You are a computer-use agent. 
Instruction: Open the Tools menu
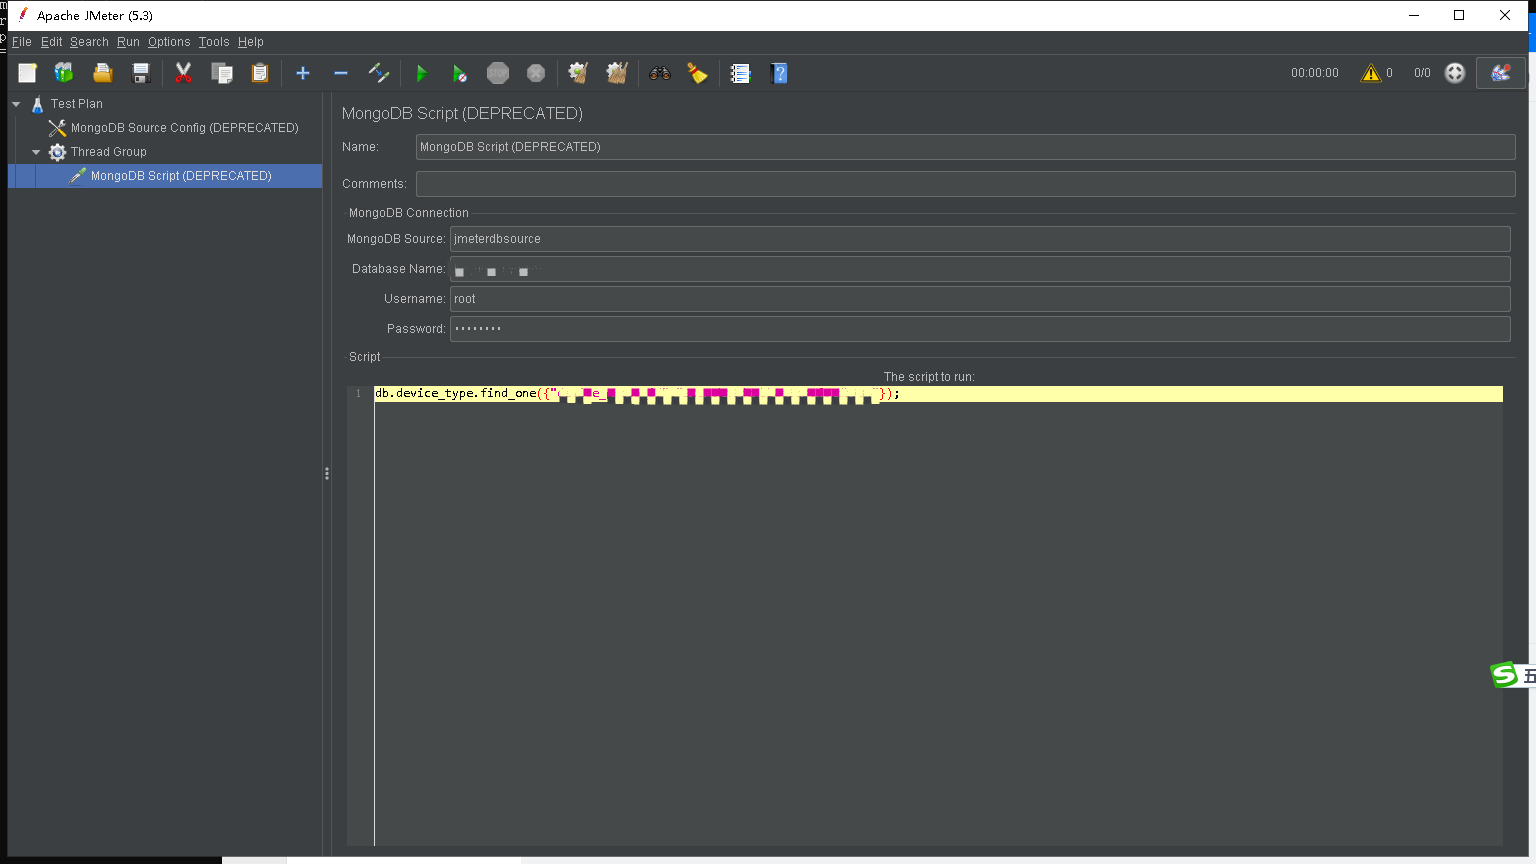point(214,42)
